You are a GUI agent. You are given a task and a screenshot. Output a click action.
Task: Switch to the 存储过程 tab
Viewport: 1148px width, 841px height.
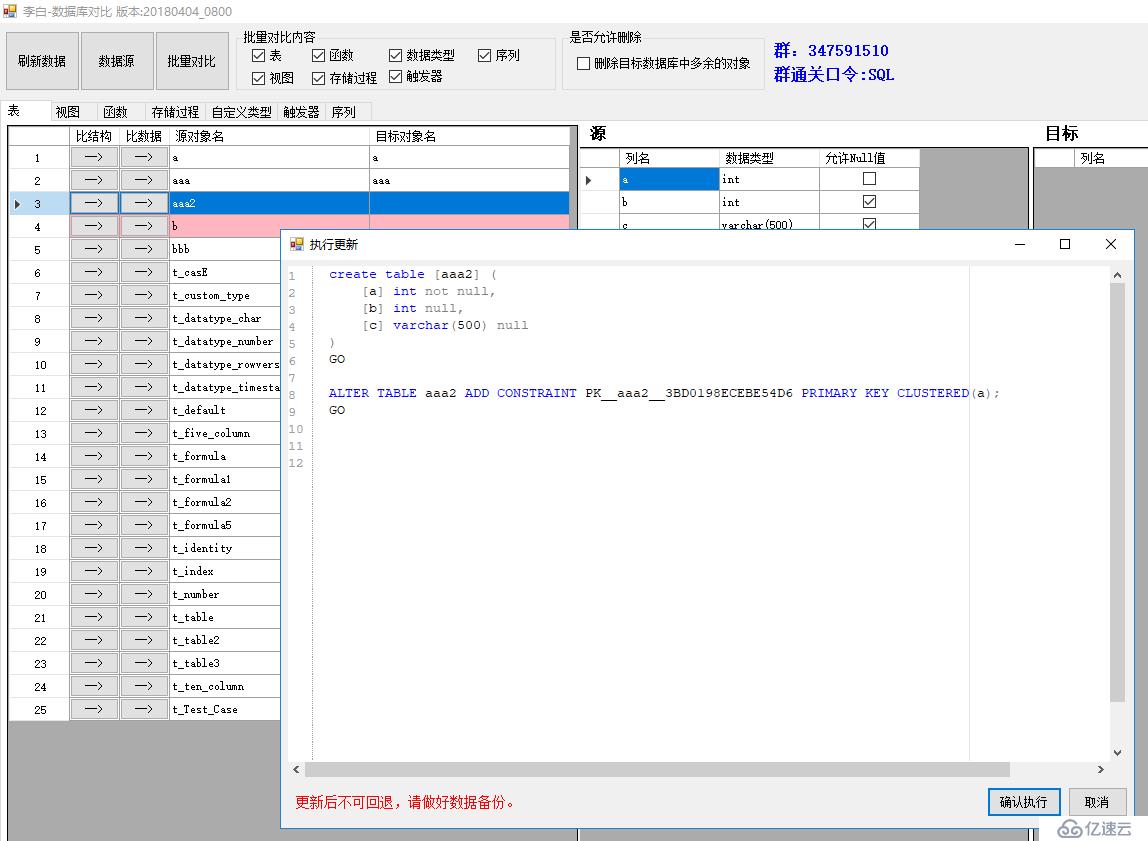(x=174, y=112)
